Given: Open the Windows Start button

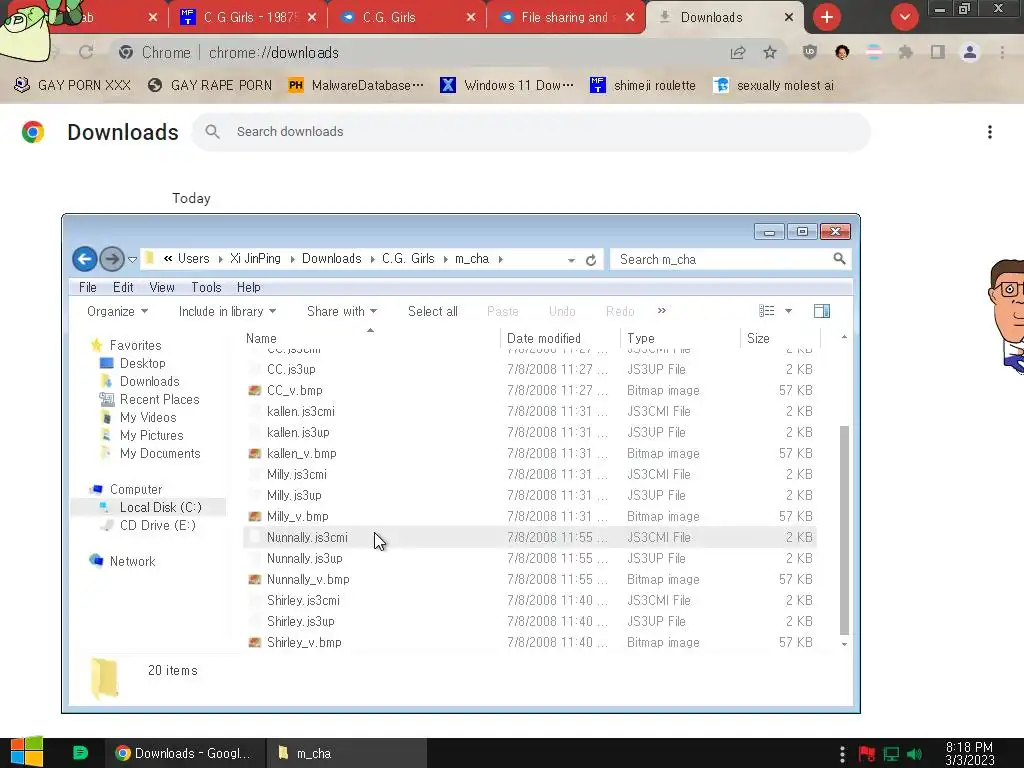Looking at the screenshot, I should click(x=26, y=752).
